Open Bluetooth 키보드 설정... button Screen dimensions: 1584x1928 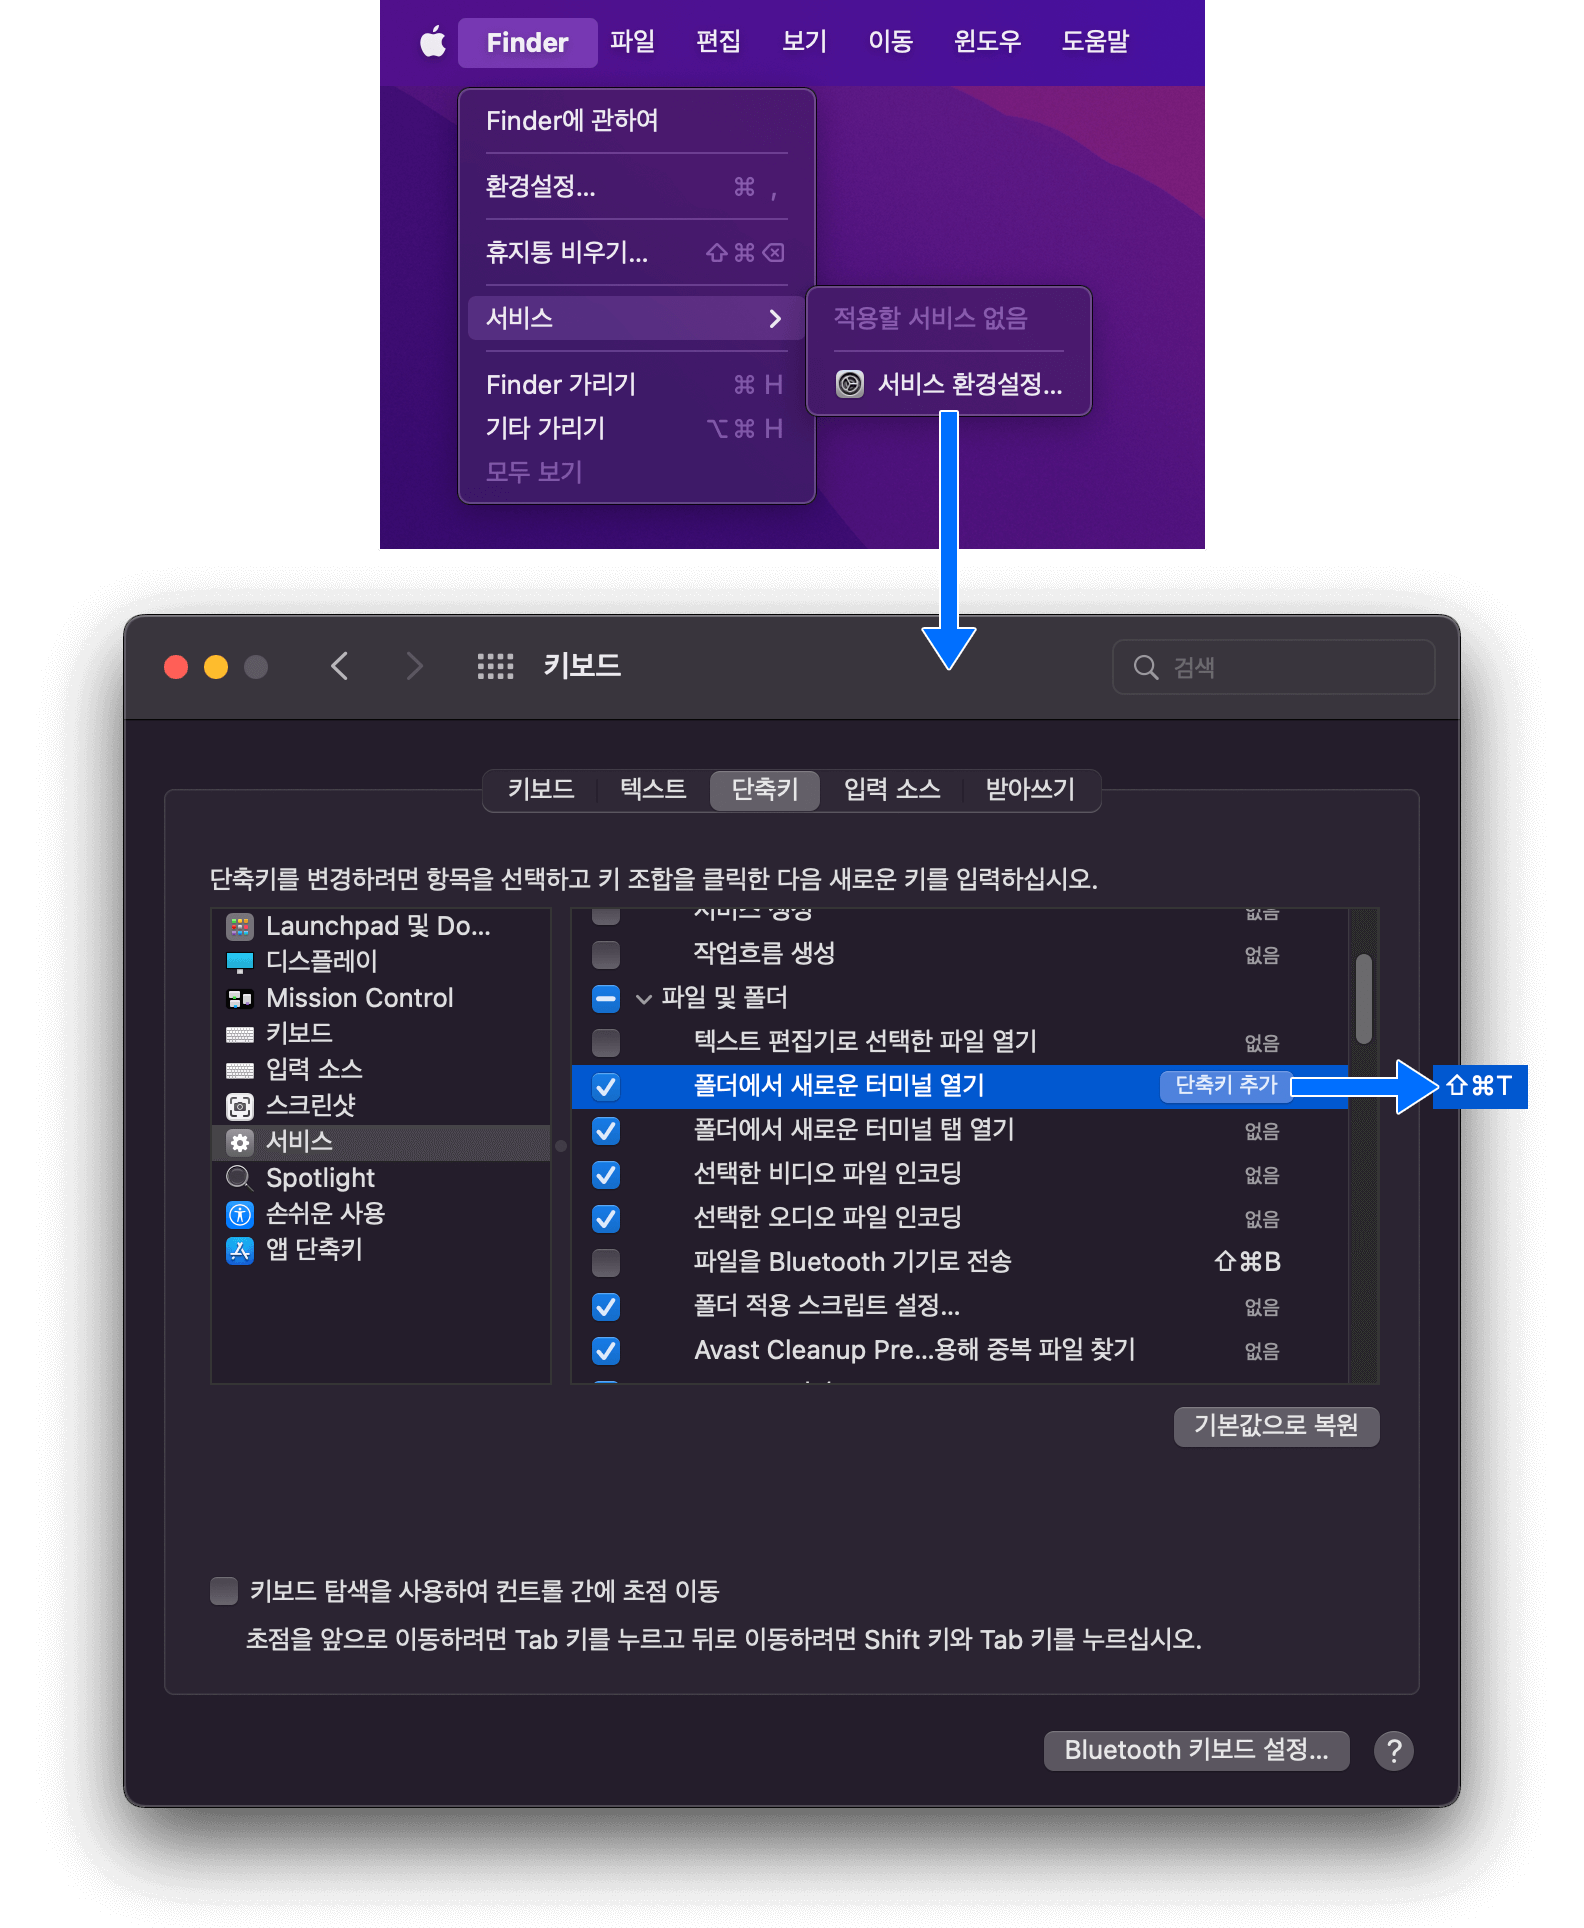tap(1196, 1750)
